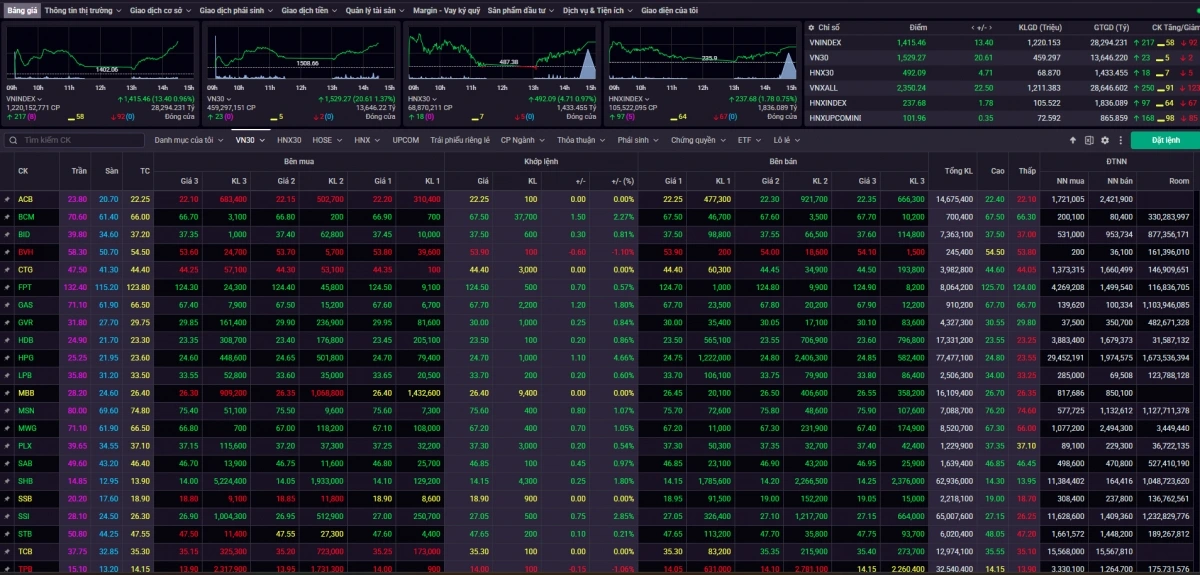Screen dimensions: 1200x575
Task: Open the Chứng quyền dropdown filter
Action: click(698, 140)
